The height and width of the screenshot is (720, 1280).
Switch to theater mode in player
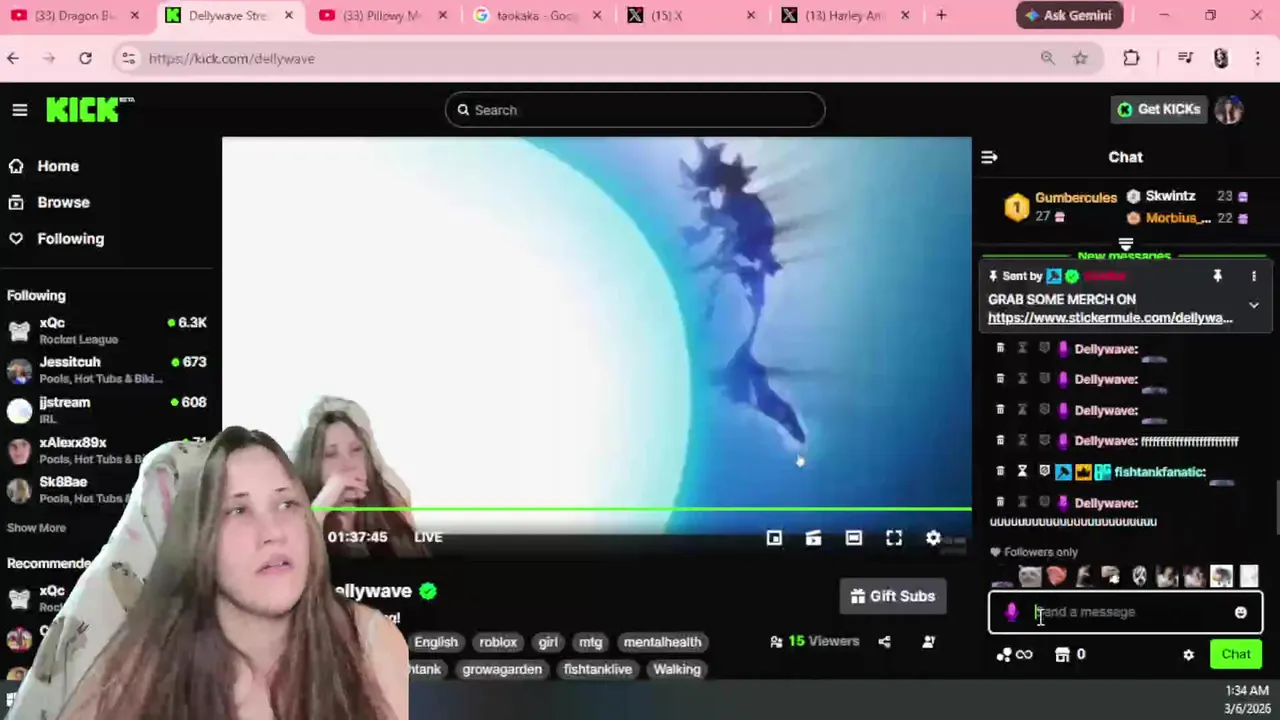pyautogui.click(x=853, y=538)
